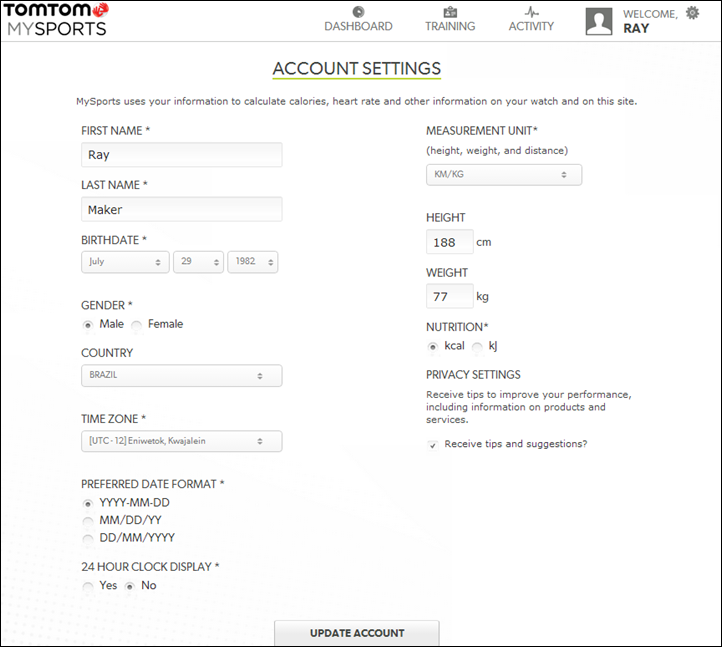Switch to the ACTIVITY section

pos(531,26)
